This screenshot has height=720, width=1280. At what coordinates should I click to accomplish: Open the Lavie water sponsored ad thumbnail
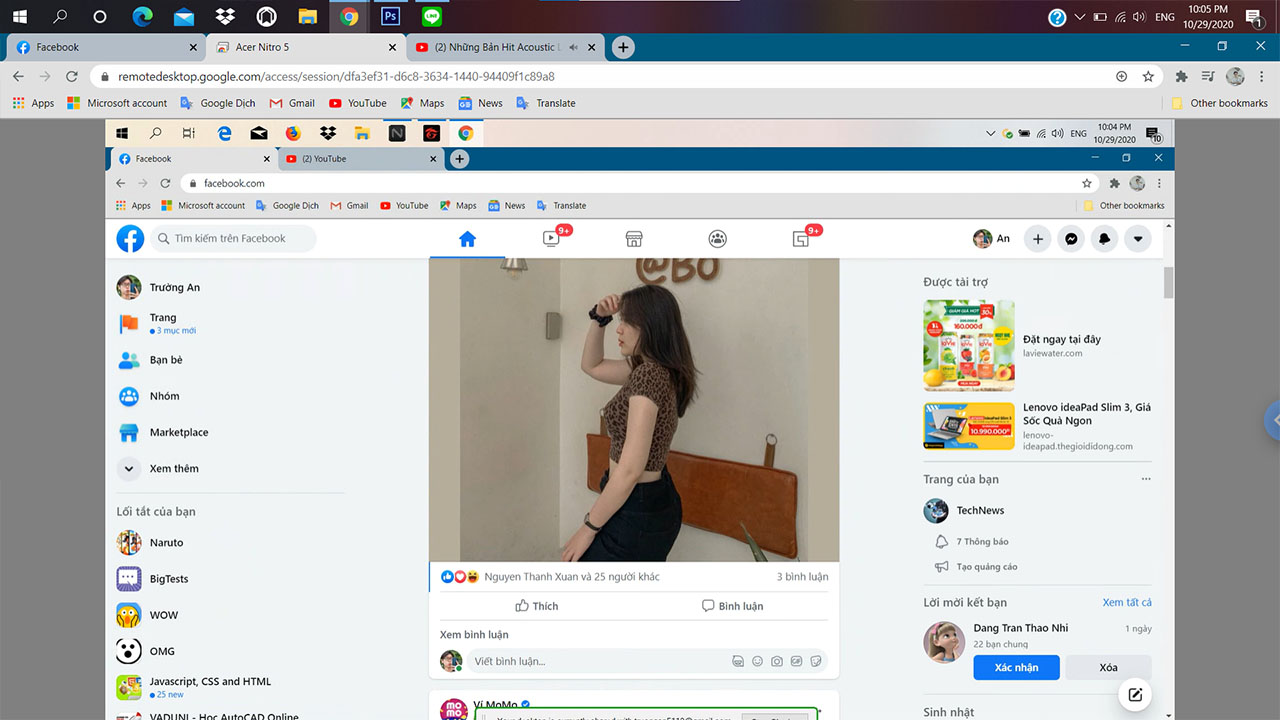coord(969,345)
